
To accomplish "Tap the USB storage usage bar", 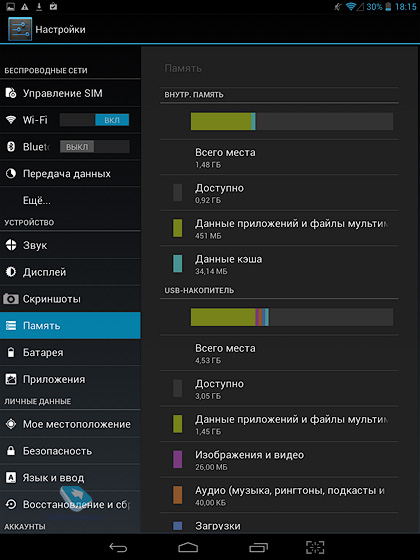I will point(292,317).
